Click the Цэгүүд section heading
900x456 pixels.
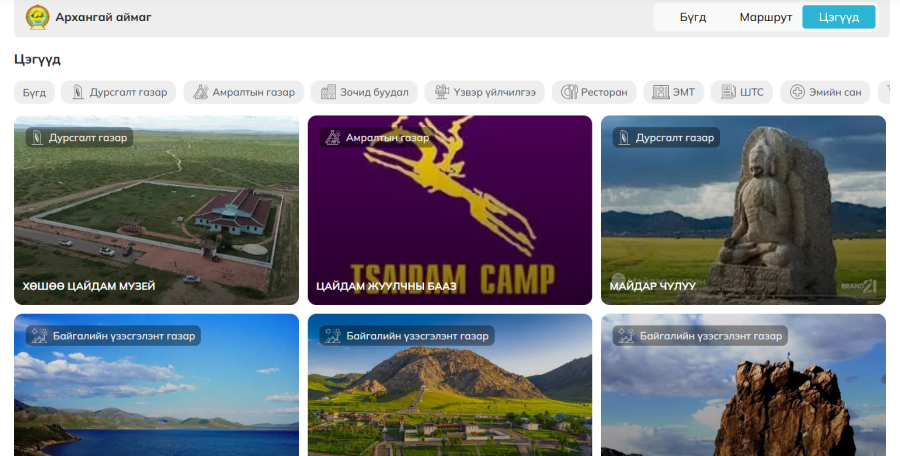(37, 59)
